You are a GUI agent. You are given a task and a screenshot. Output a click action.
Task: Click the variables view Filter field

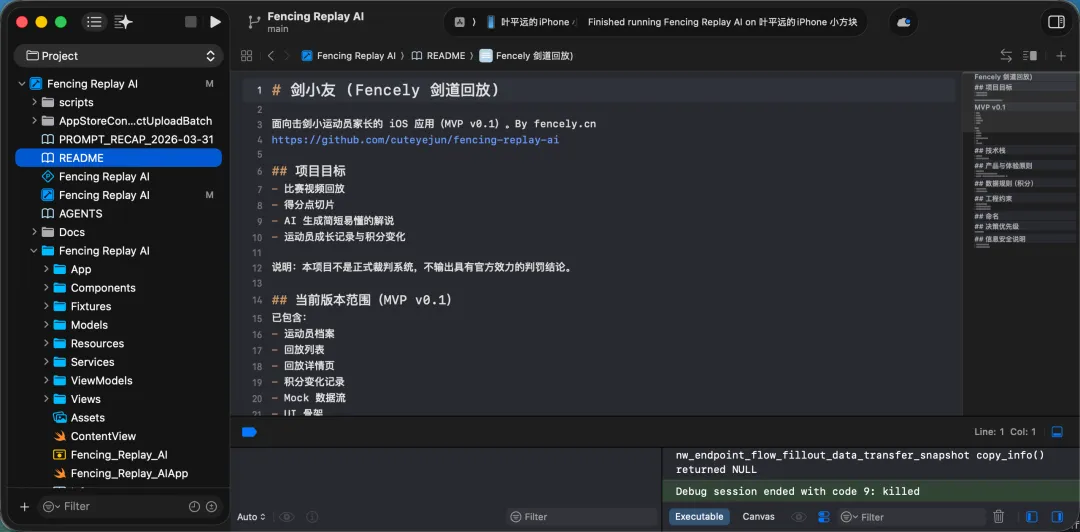click(x=582, y=517)
